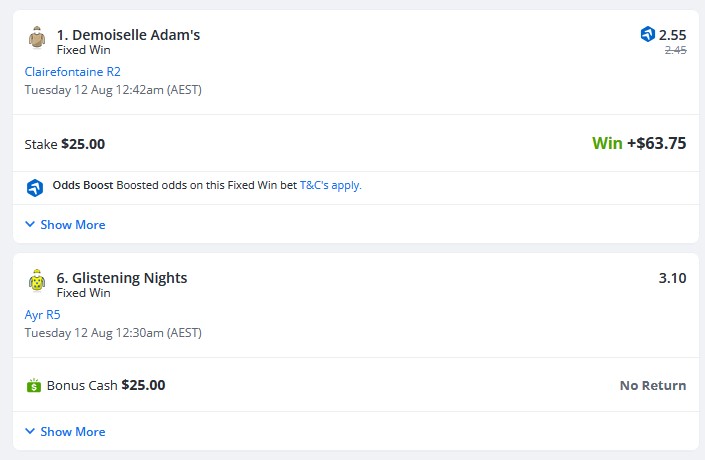705x460 pixels.
Task: Click the Win +$63.75 result text
Action: point(639,143)
